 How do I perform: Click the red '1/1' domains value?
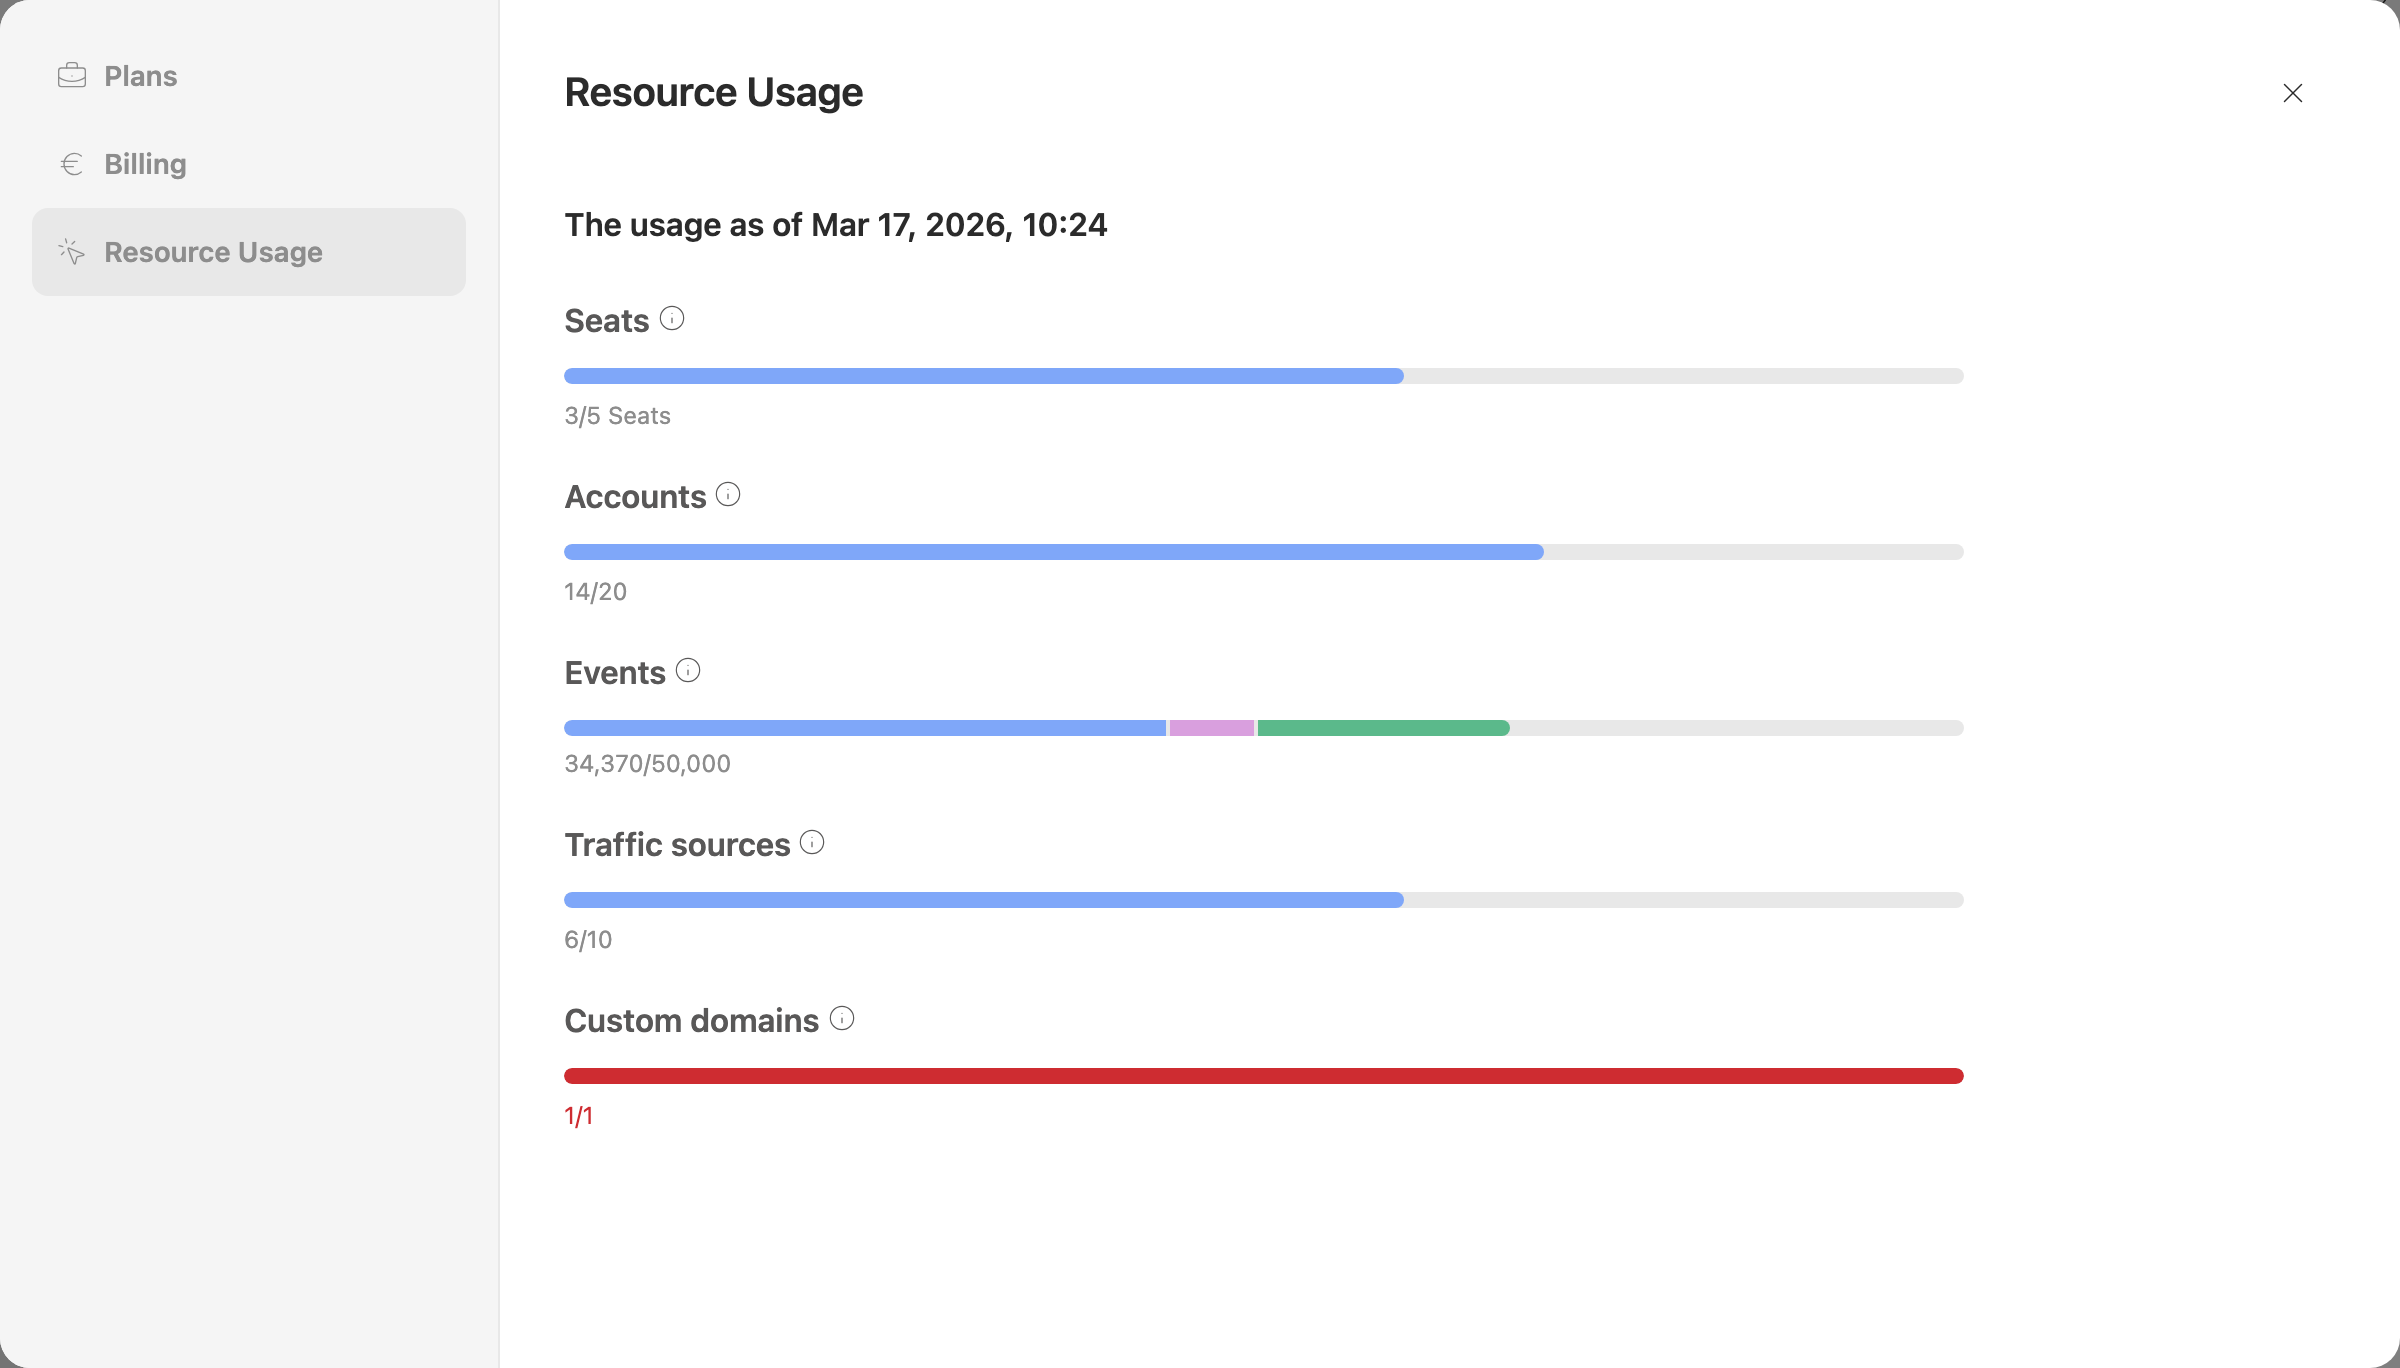[x=578, y=1116]
